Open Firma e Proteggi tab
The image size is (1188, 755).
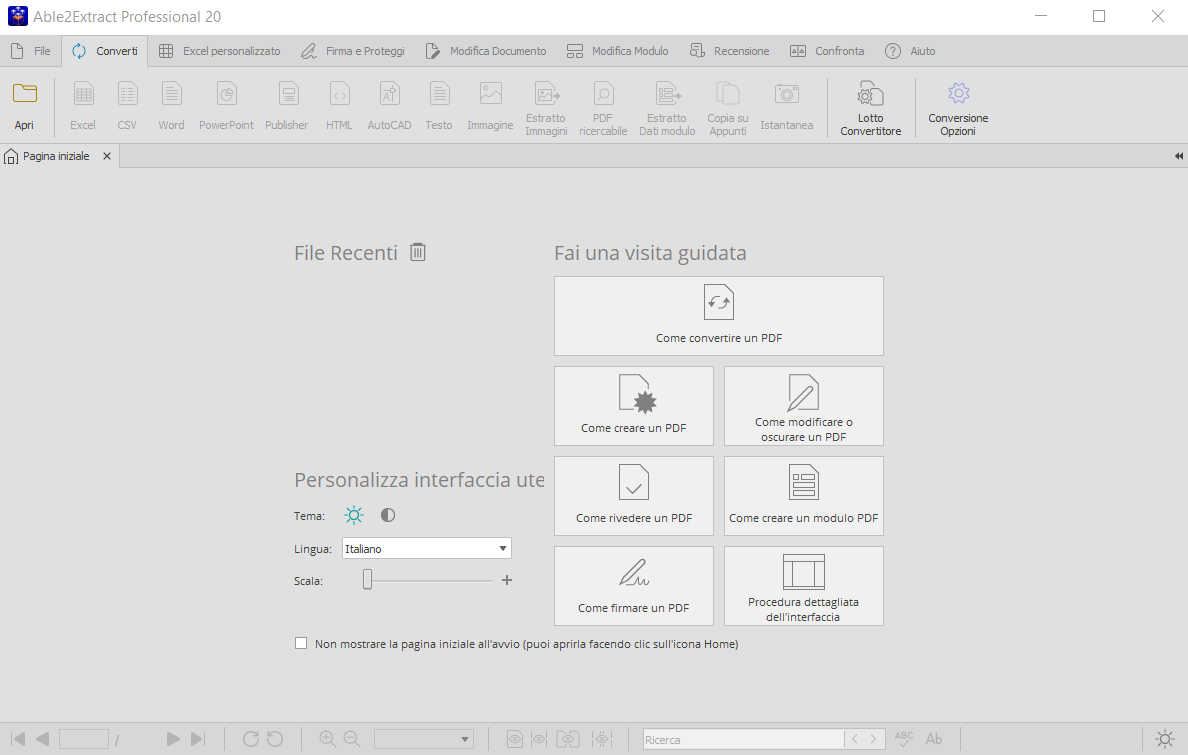[x=353, y=51]
